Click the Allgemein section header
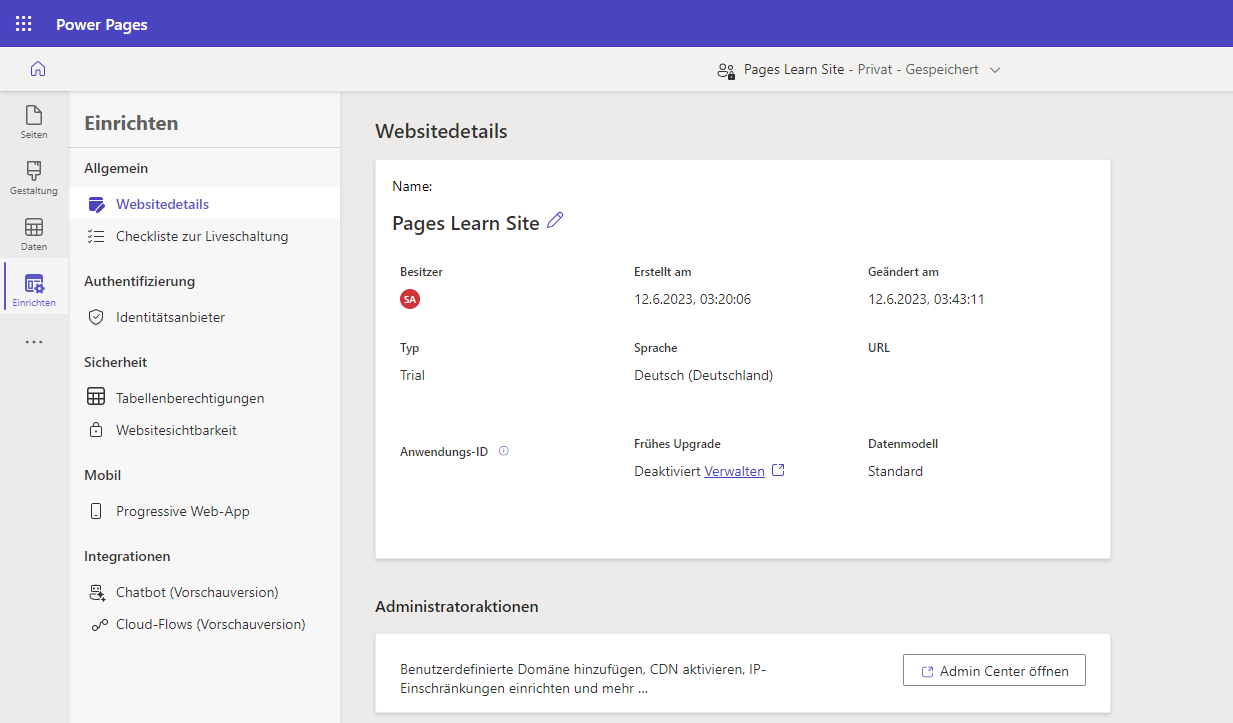Screen dimensions: 1233x723 click(116, 169)
